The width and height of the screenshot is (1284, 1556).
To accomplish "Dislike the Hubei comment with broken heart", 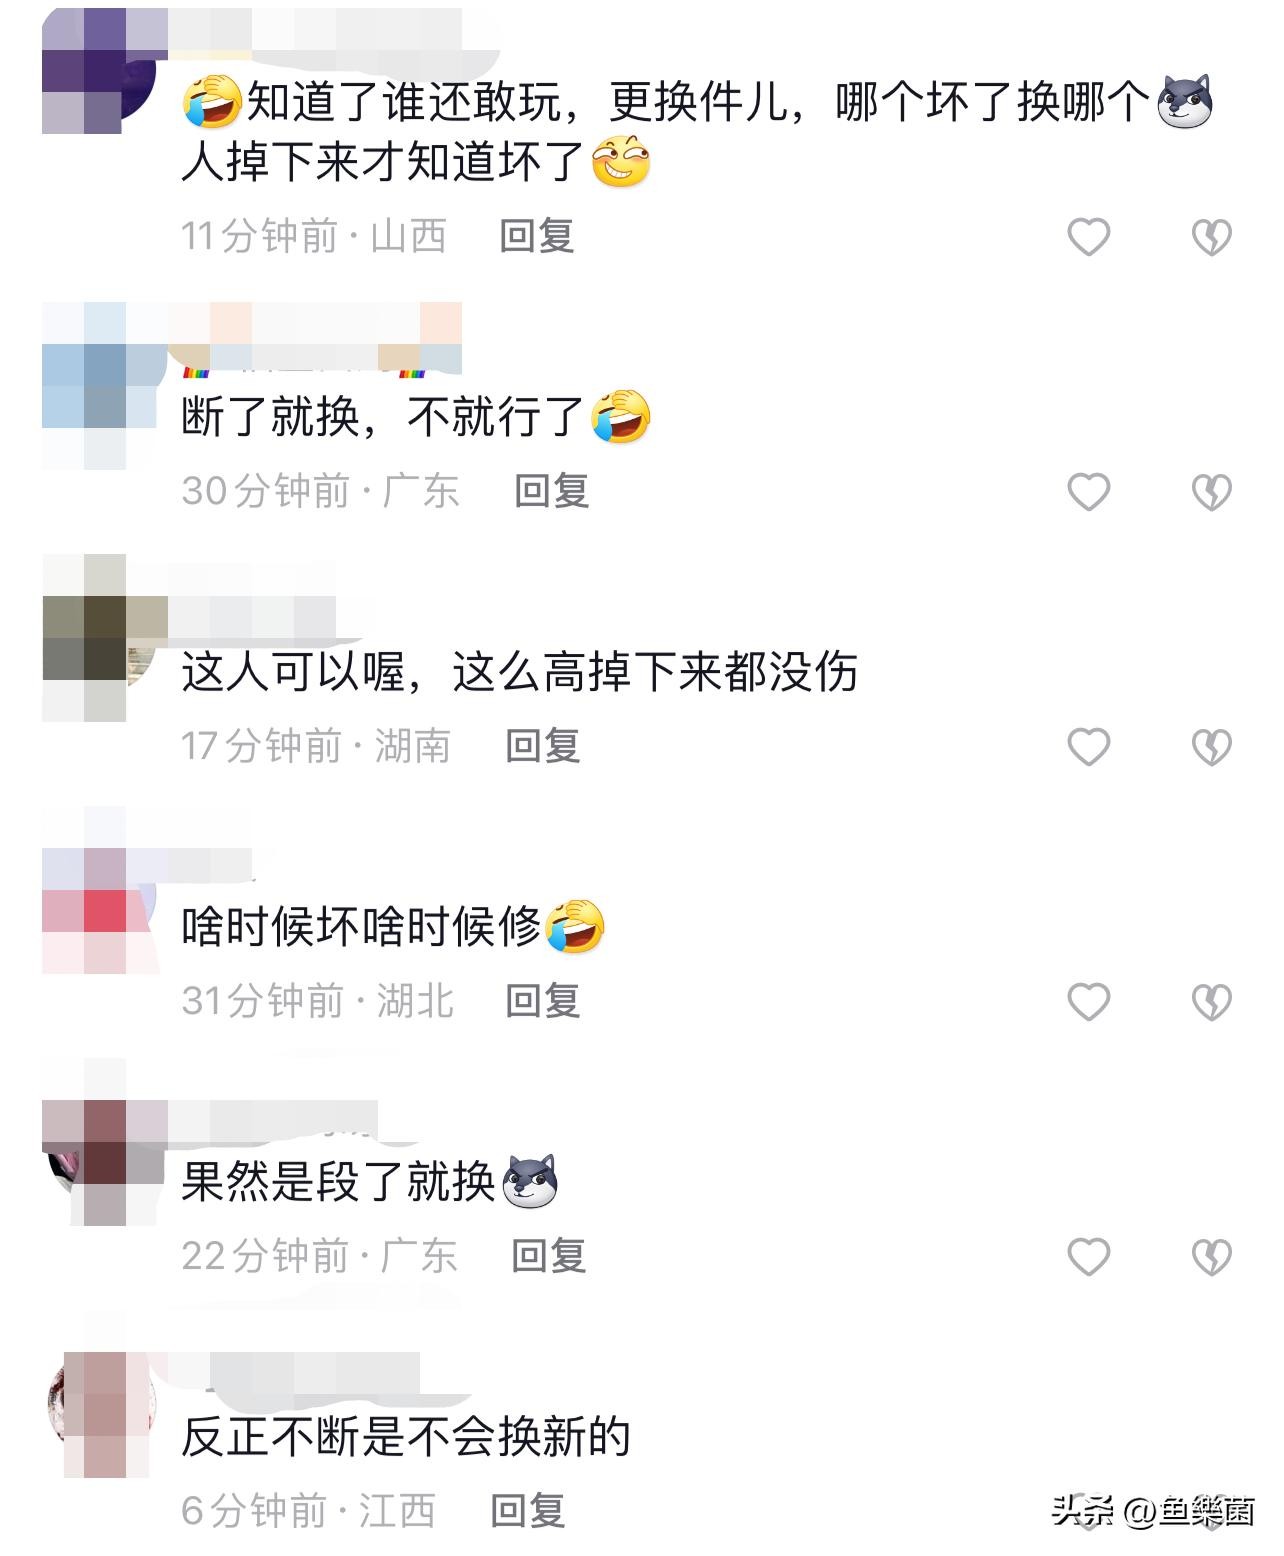I will (1212, 1002).
